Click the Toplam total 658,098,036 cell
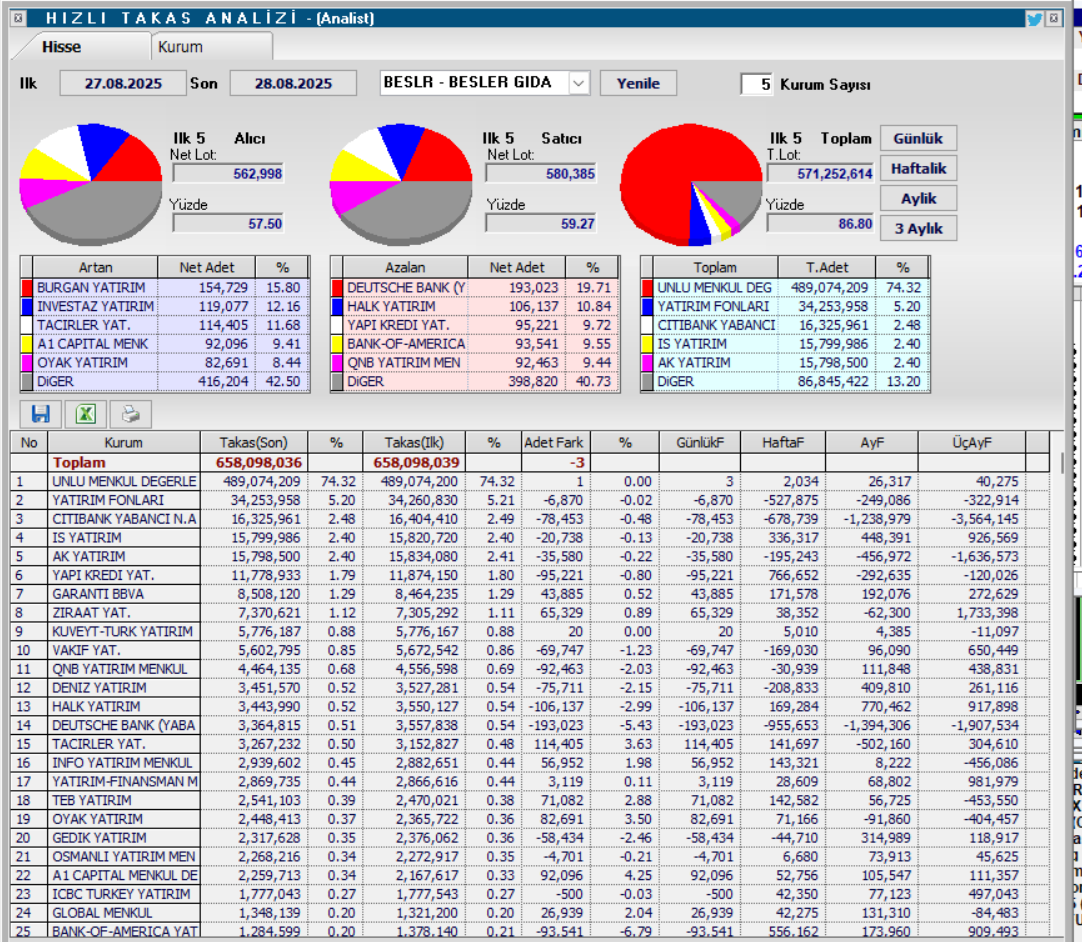 tap(254, 462)
